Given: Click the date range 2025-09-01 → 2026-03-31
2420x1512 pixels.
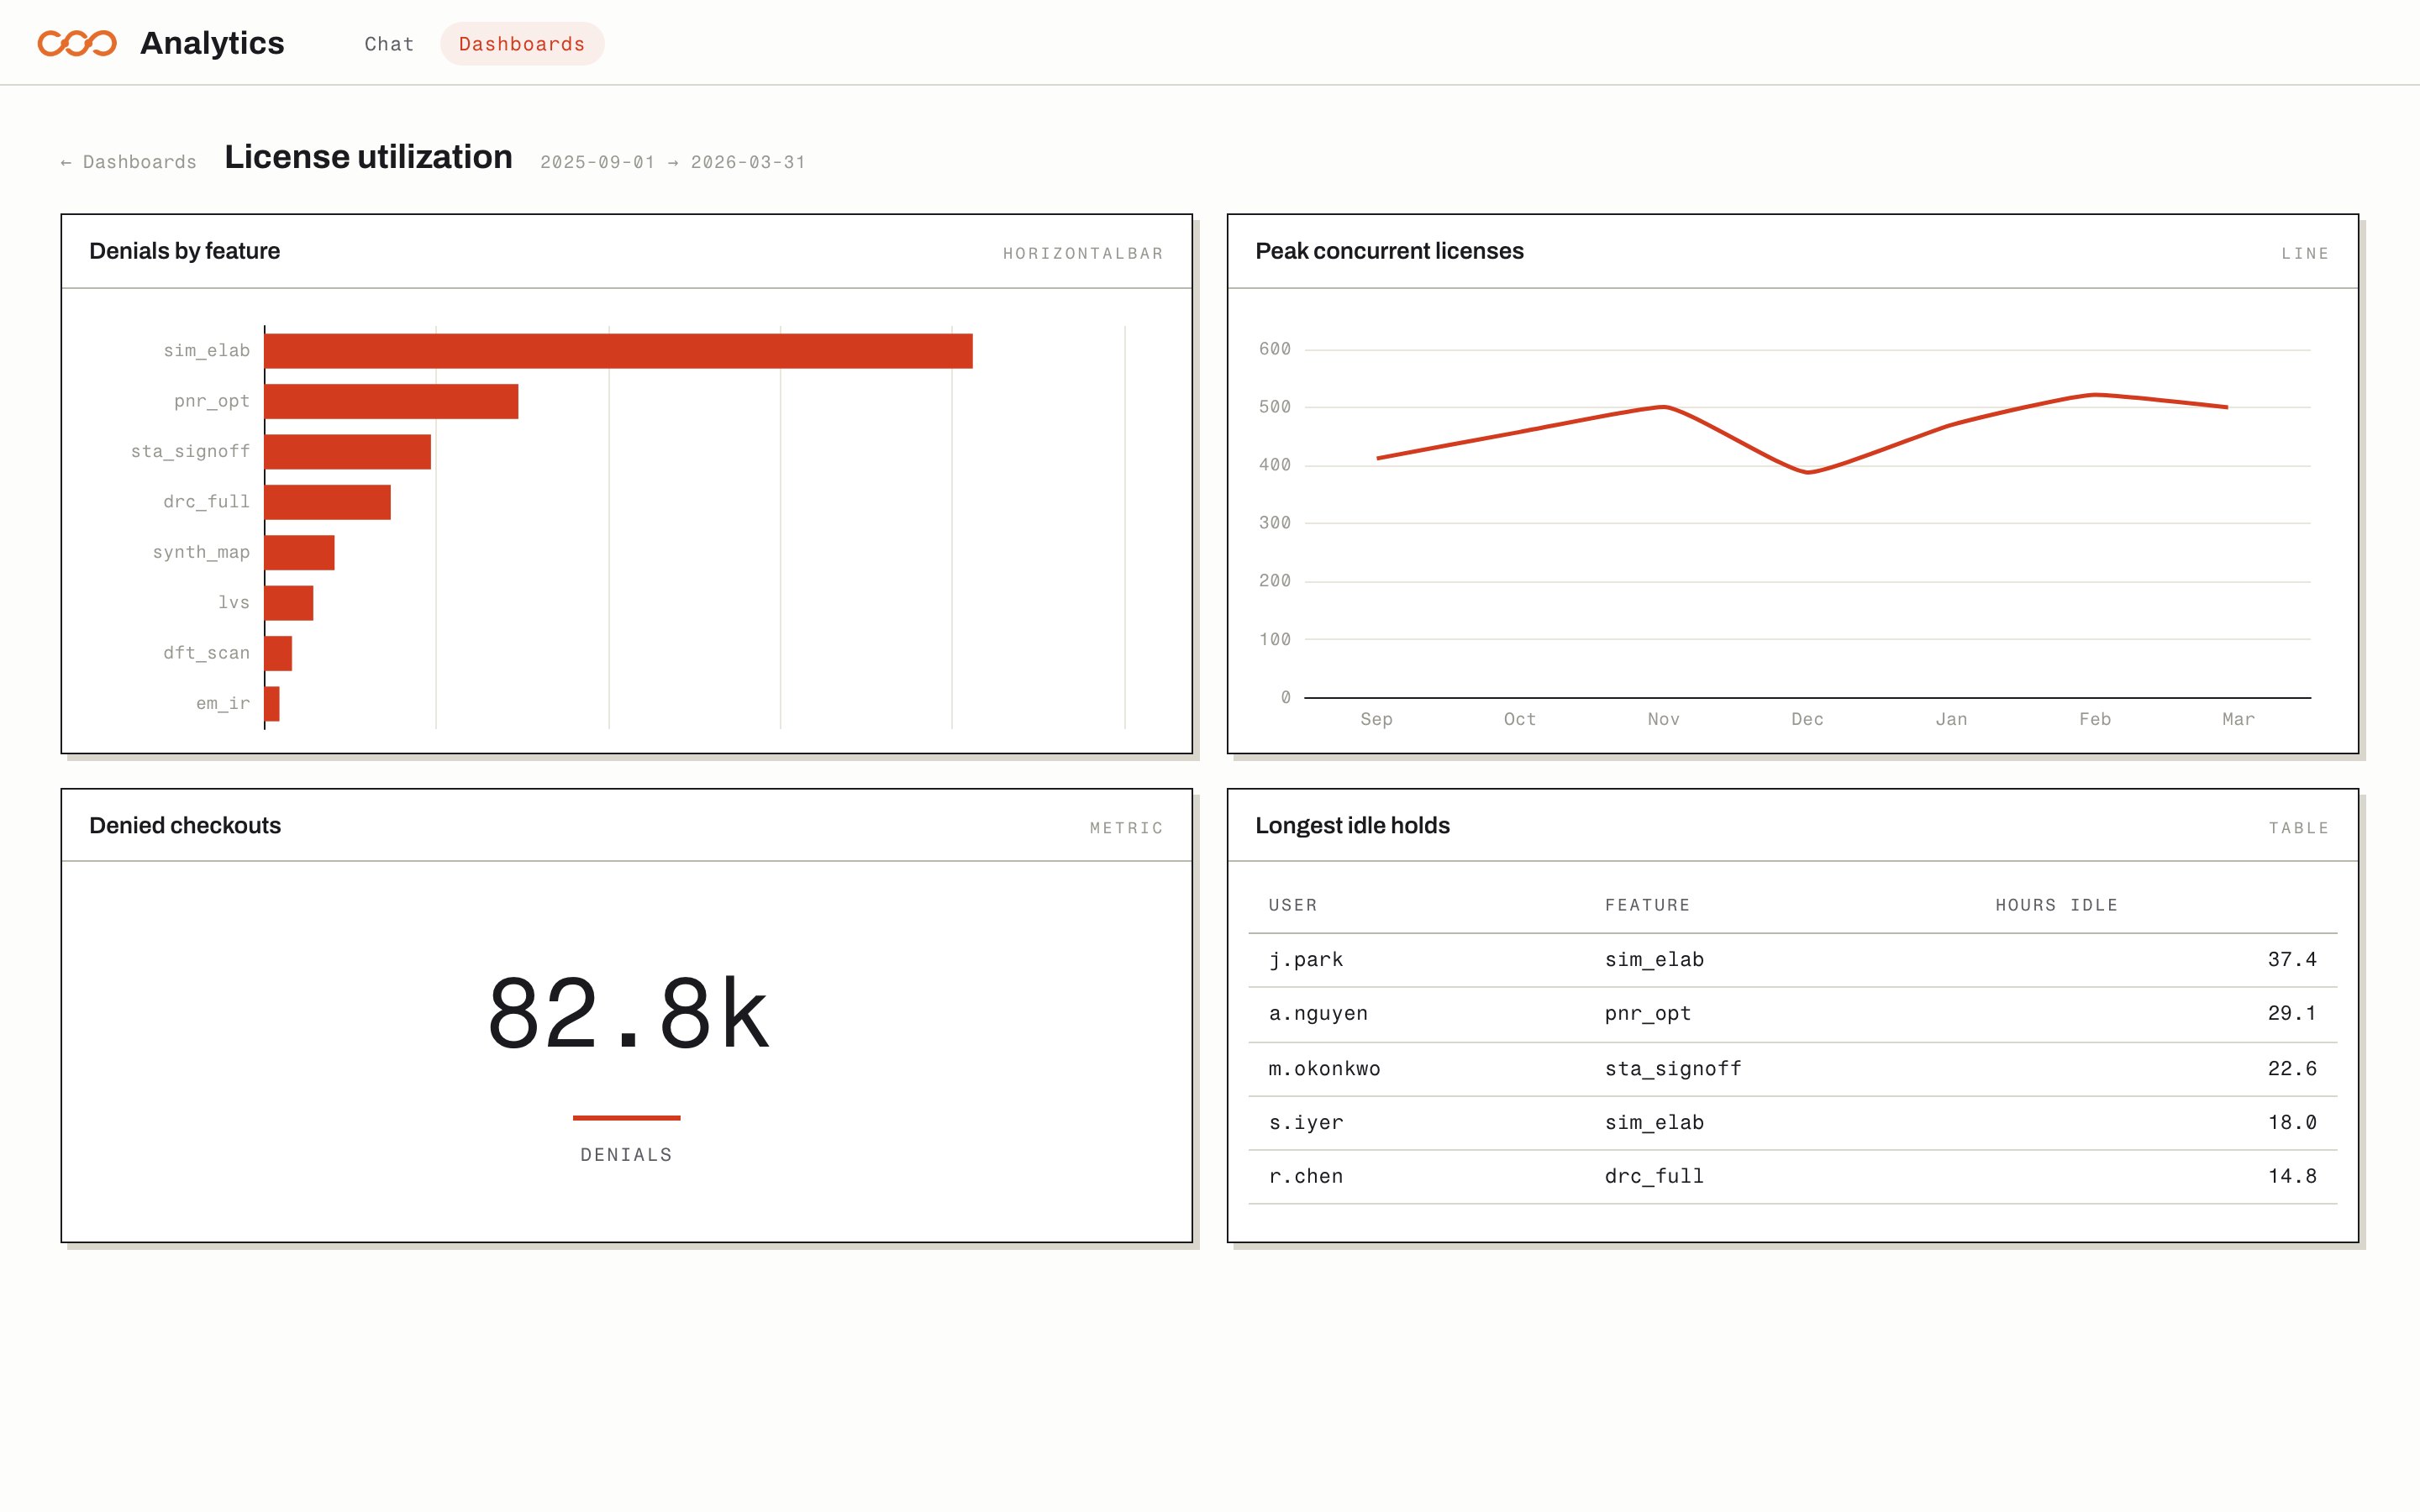Looking at the screenshot, I should (673, 162).
